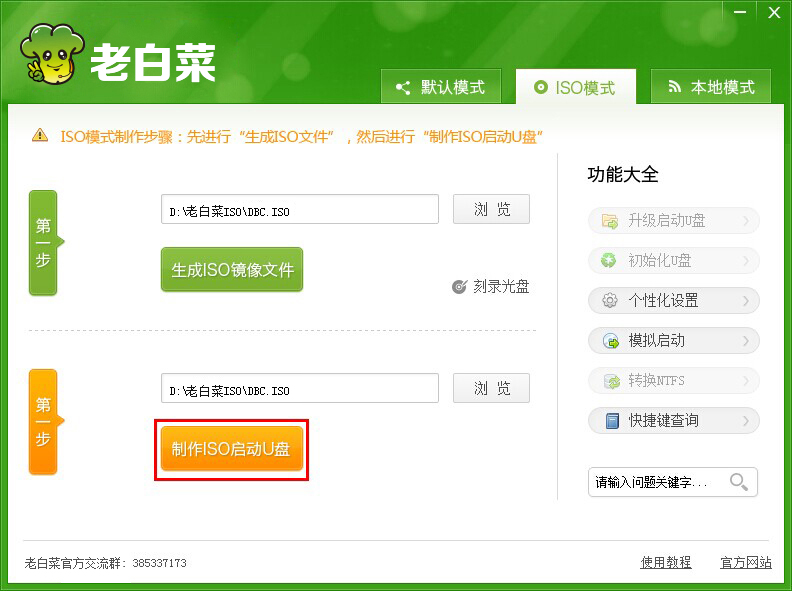Viewport: 792px width, 591px height.
Task: Open the 官方网站 link
Action: [746, 562]
